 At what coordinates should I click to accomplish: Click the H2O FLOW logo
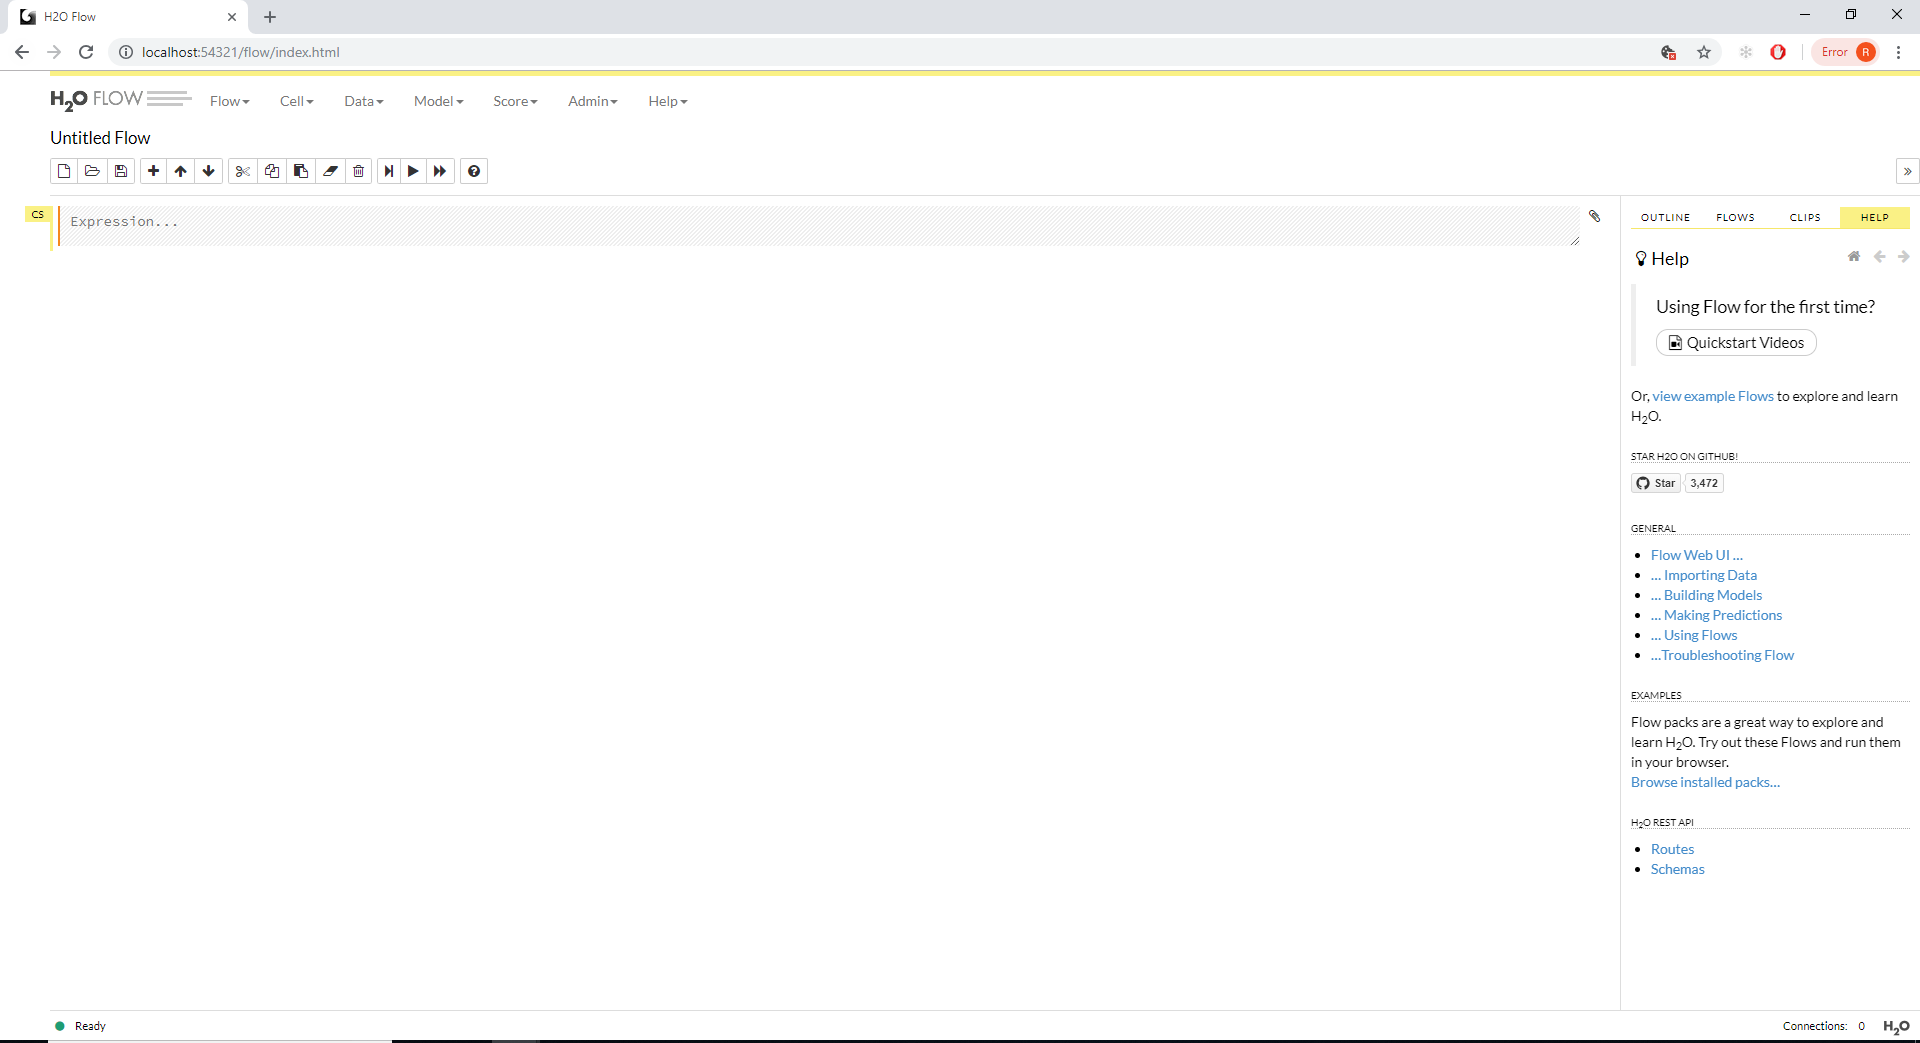(x=120, y=100)
